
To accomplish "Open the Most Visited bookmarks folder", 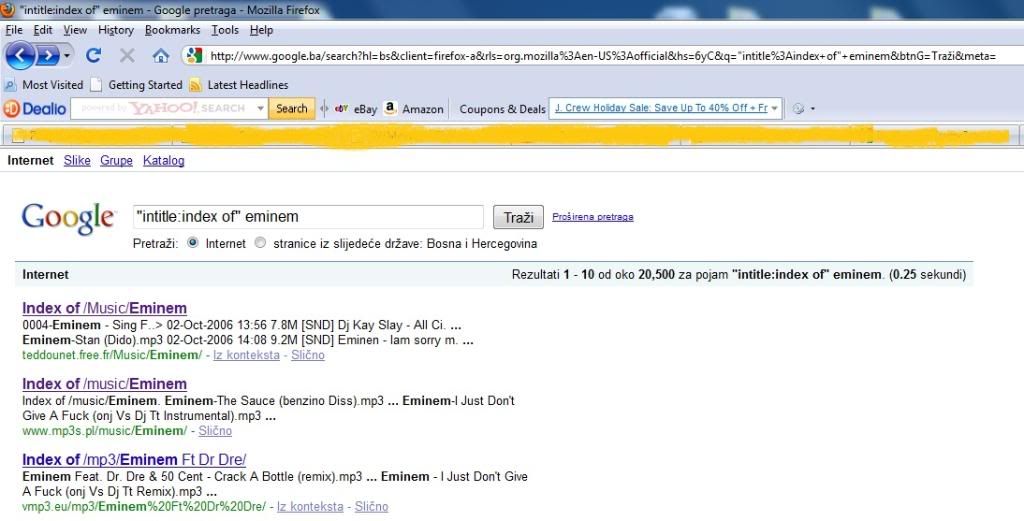I will [44, 85].
